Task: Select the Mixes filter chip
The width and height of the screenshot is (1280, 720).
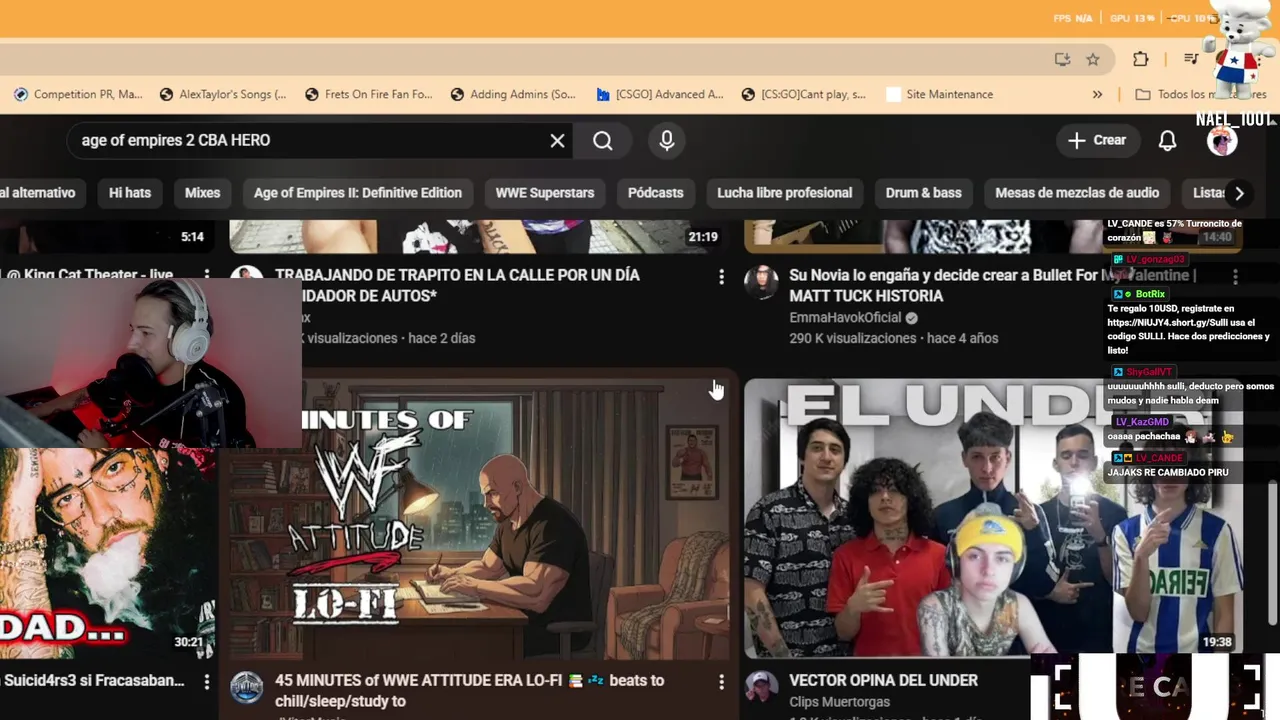Action: [x=202, y=193]
